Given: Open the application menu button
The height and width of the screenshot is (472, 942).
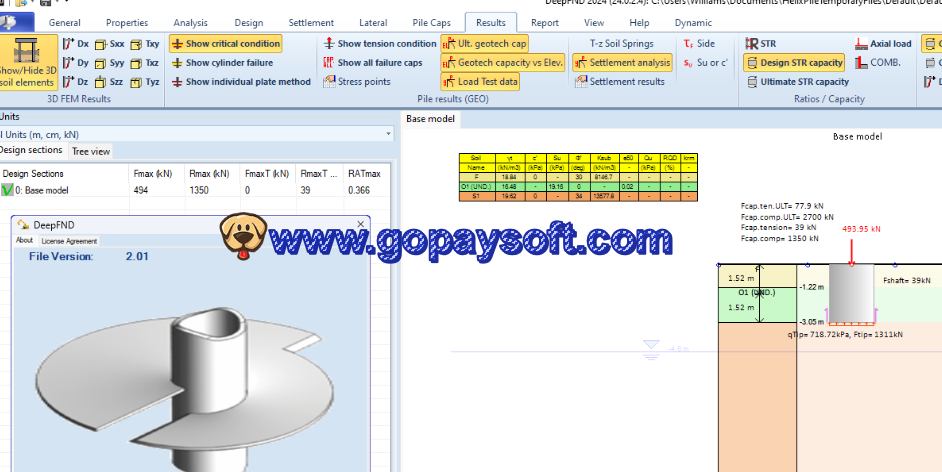Looking at the screenshot, I should pyautogui.click(x=17, y=23).
